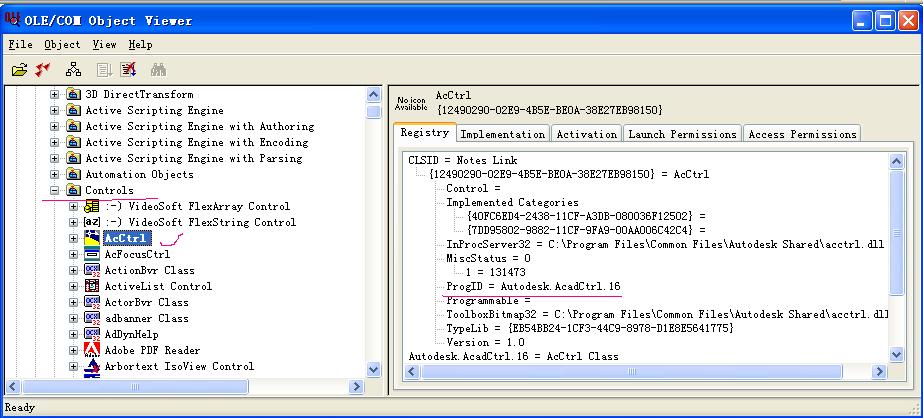Screen dimensions: 923x418
Task: Click the tree pane scroll down arrow
Action: [374, 369]
